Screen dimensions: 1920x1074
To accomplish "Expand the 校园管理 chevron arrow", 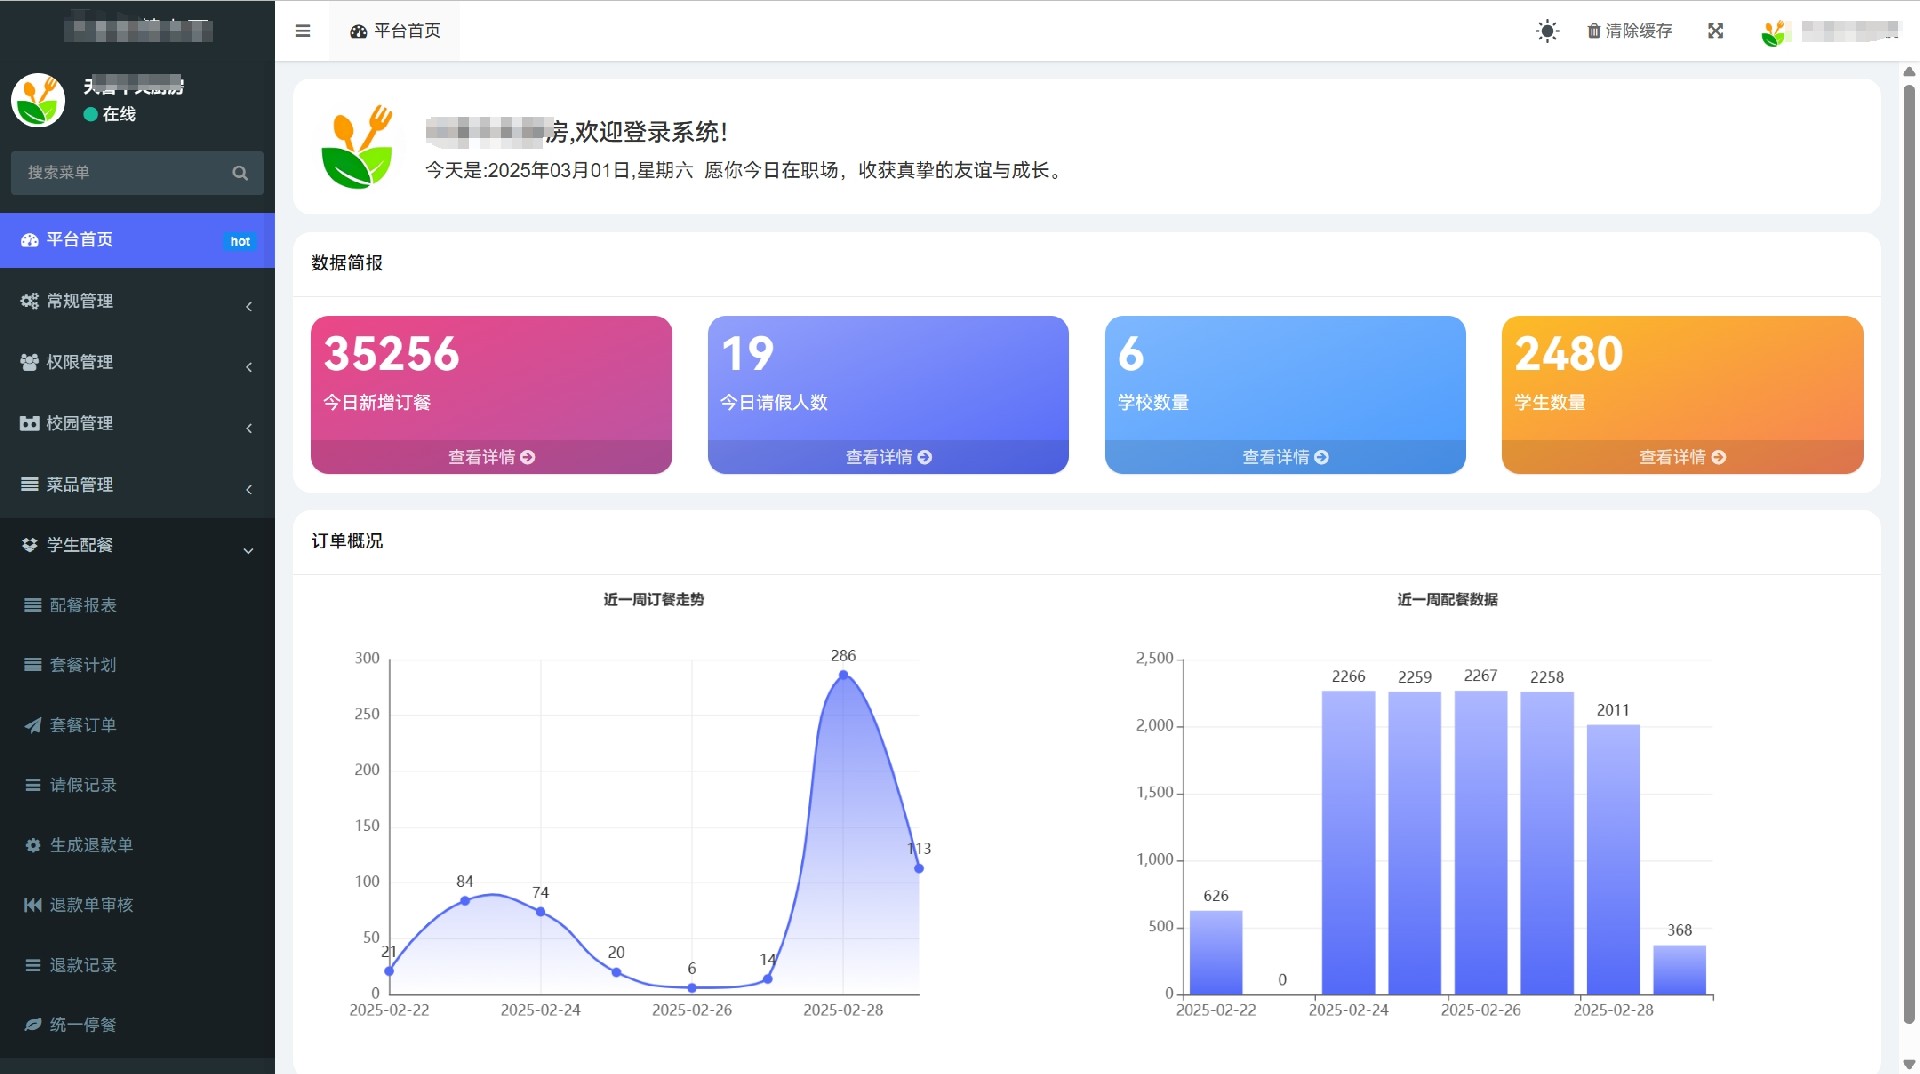I will coord(249,428).
